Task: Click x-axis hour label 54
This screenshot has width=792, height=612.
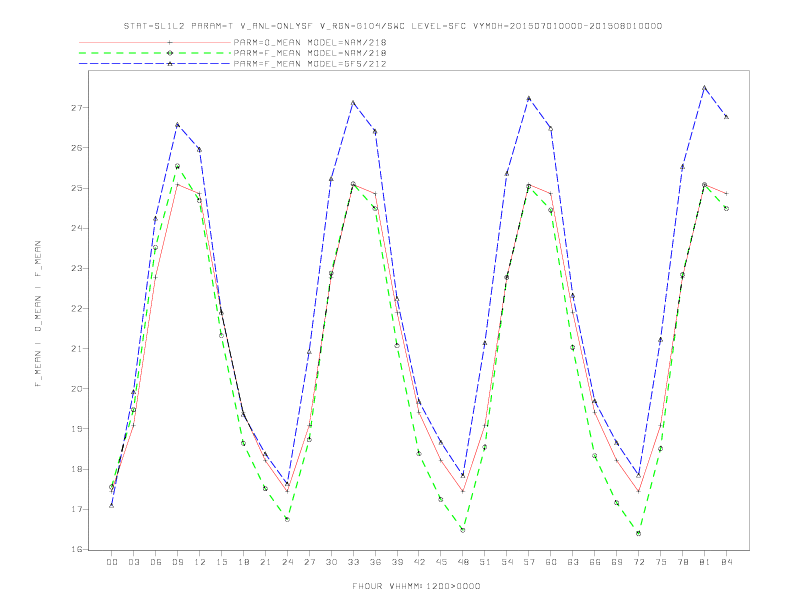Action: coord(507,562)
